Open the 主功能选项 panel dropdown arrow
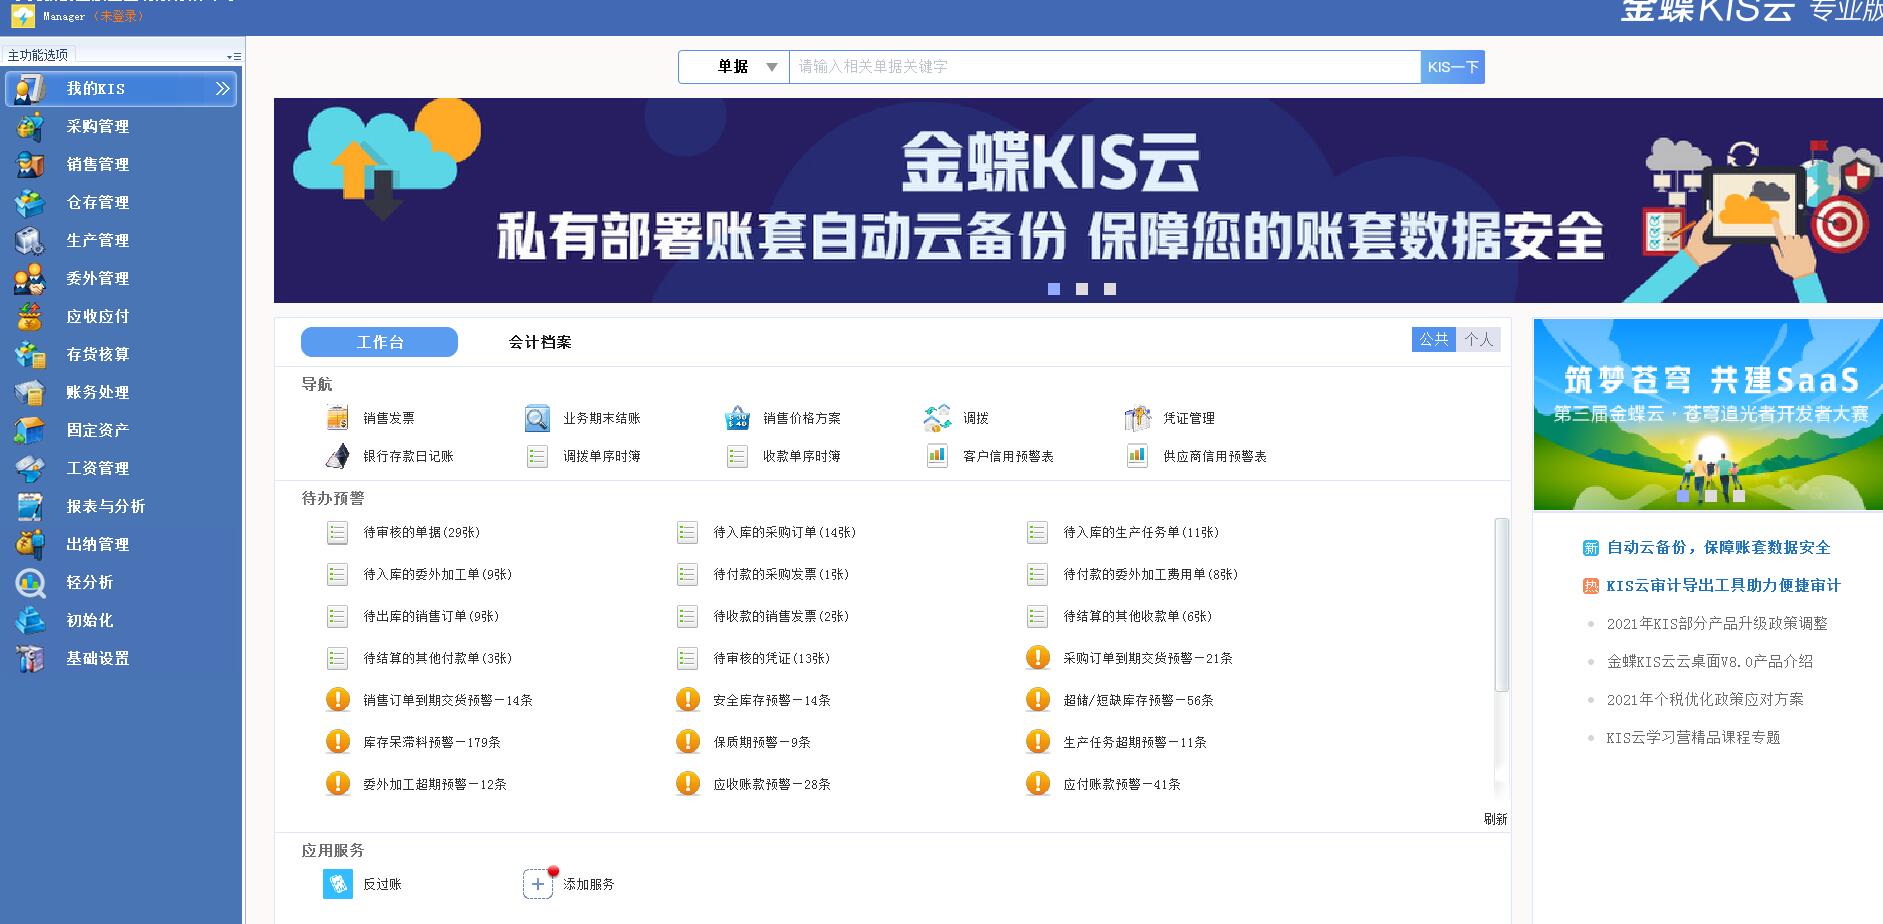Viewport: 1883px width, 924px height. pyautogui.click(x=232, y=57)
